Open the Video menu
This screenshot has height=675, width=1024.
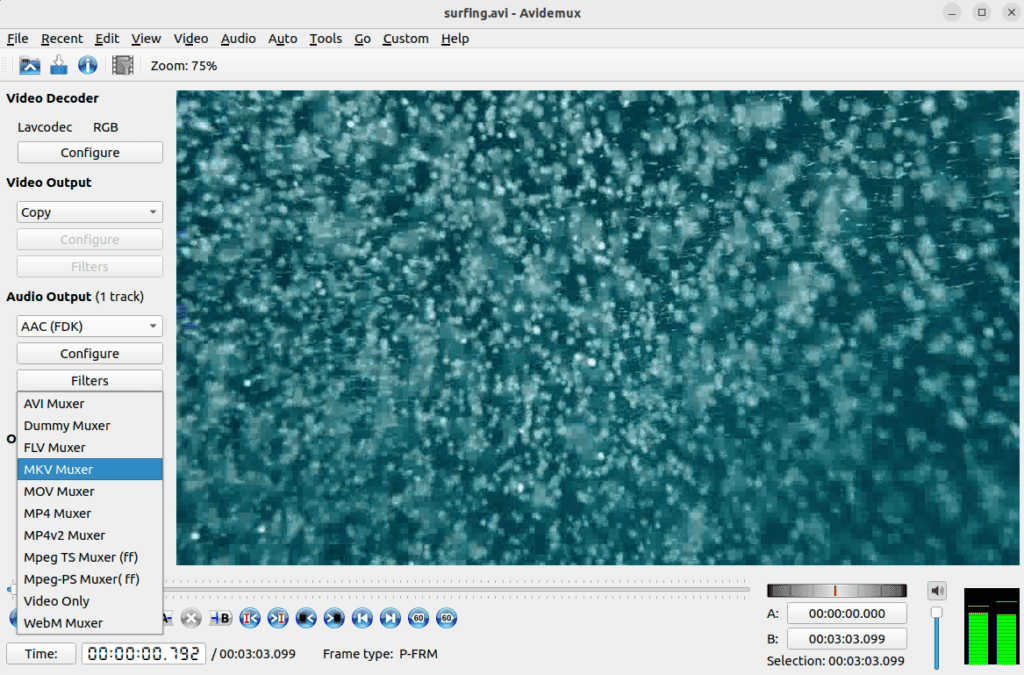pos(190,39)
